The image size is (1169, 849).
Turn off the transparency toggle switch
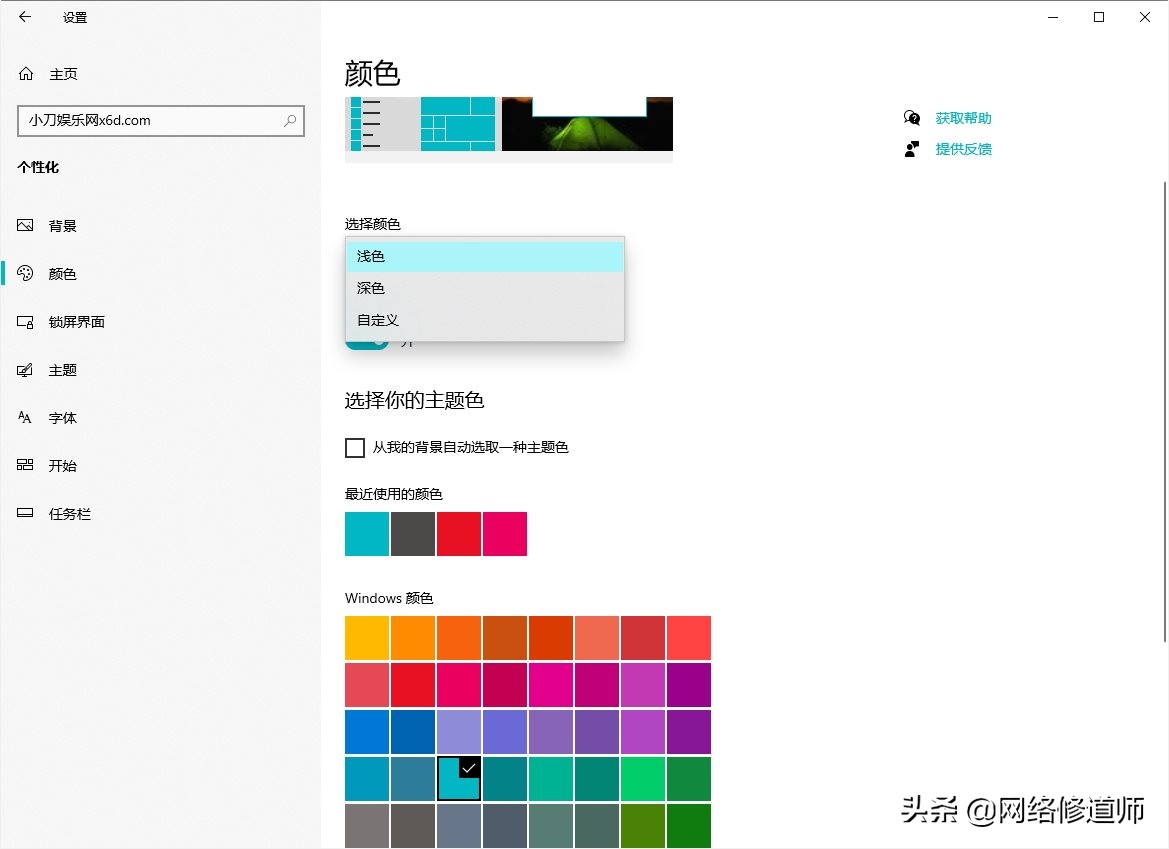(366, 340)
